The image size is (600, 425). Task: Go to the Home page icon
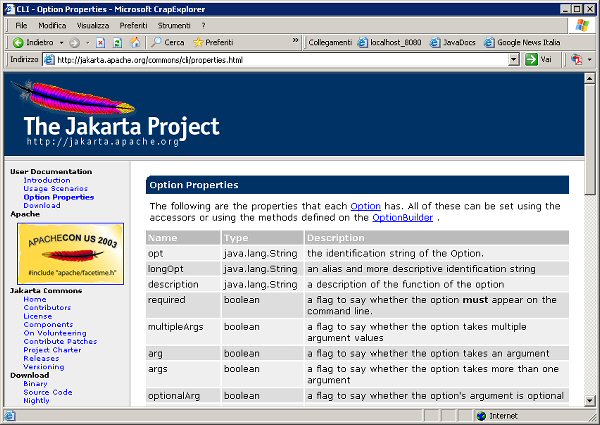[x=135, y=42]
